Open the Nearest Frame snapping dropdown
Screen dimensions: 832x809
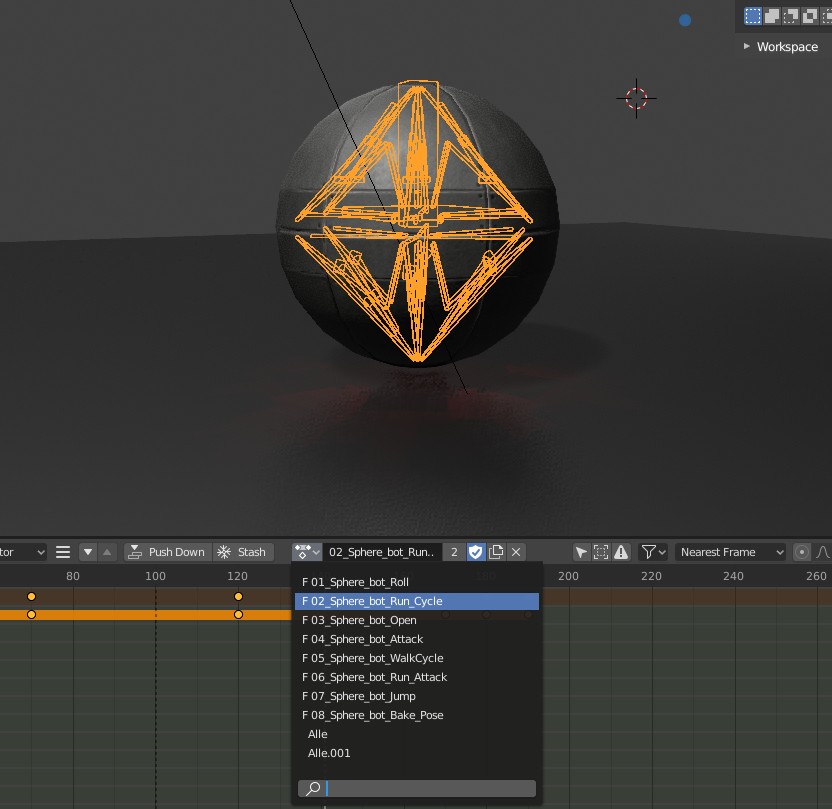(x=731, y=552)
